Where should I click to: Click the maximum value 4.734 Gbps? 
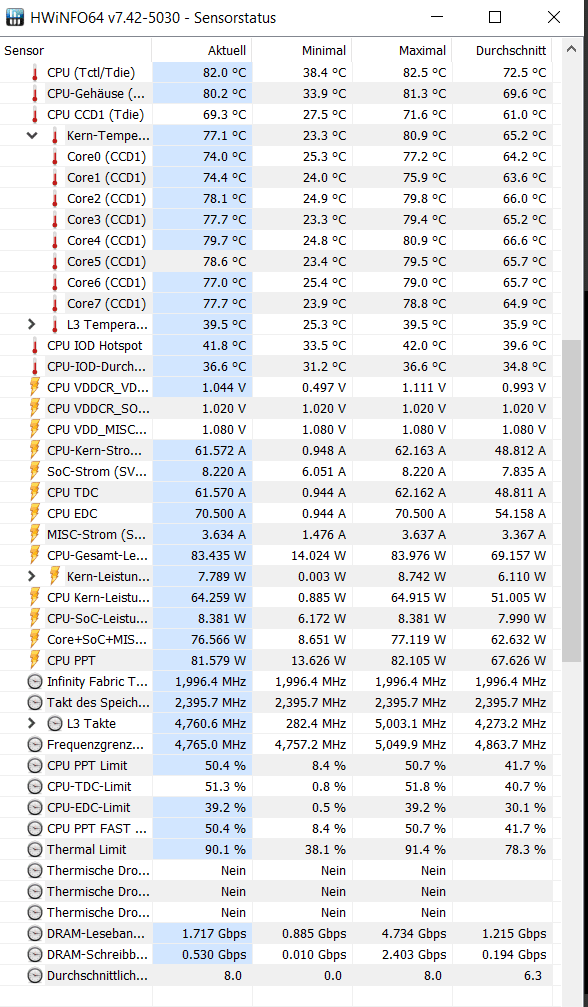coord(412,934)
